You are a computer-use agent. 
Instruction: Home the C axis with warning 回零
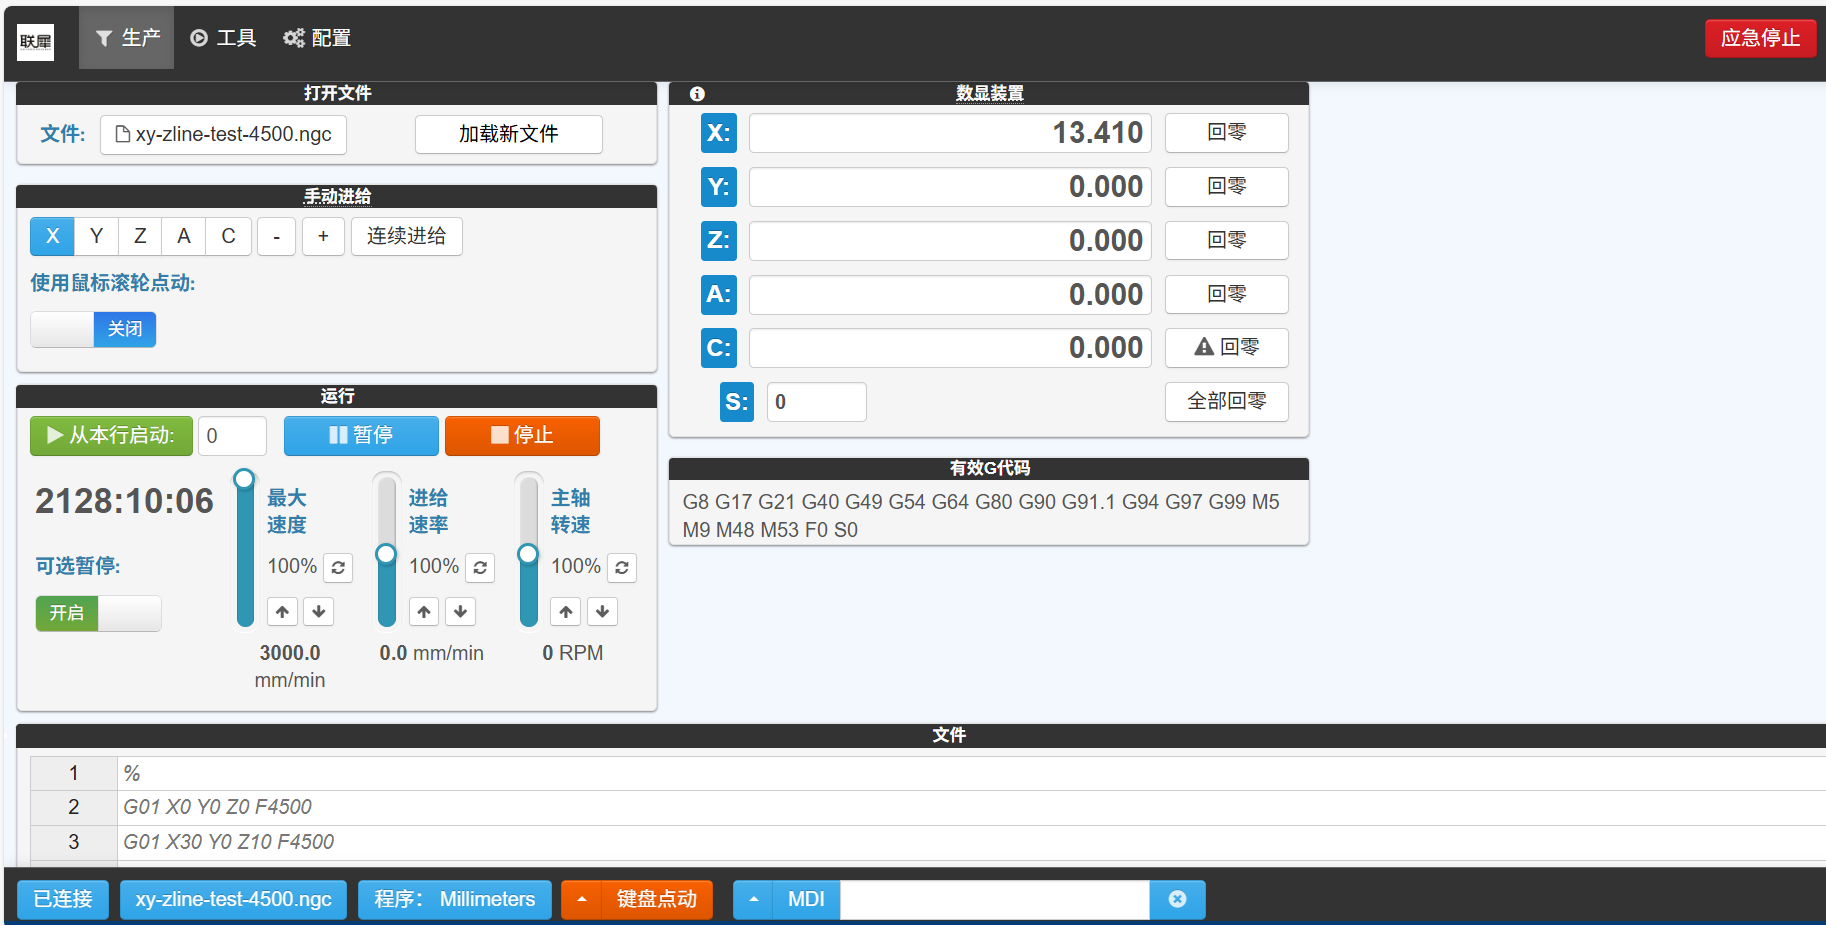(x=1227, y=348)
